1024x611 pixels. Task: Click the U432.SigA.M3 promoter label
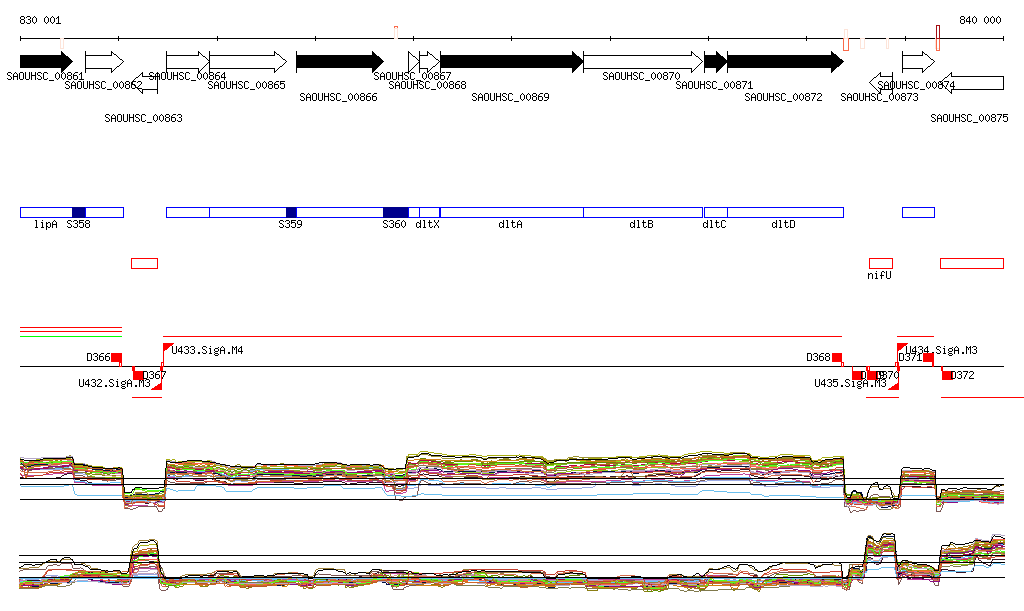pos(114,383)
